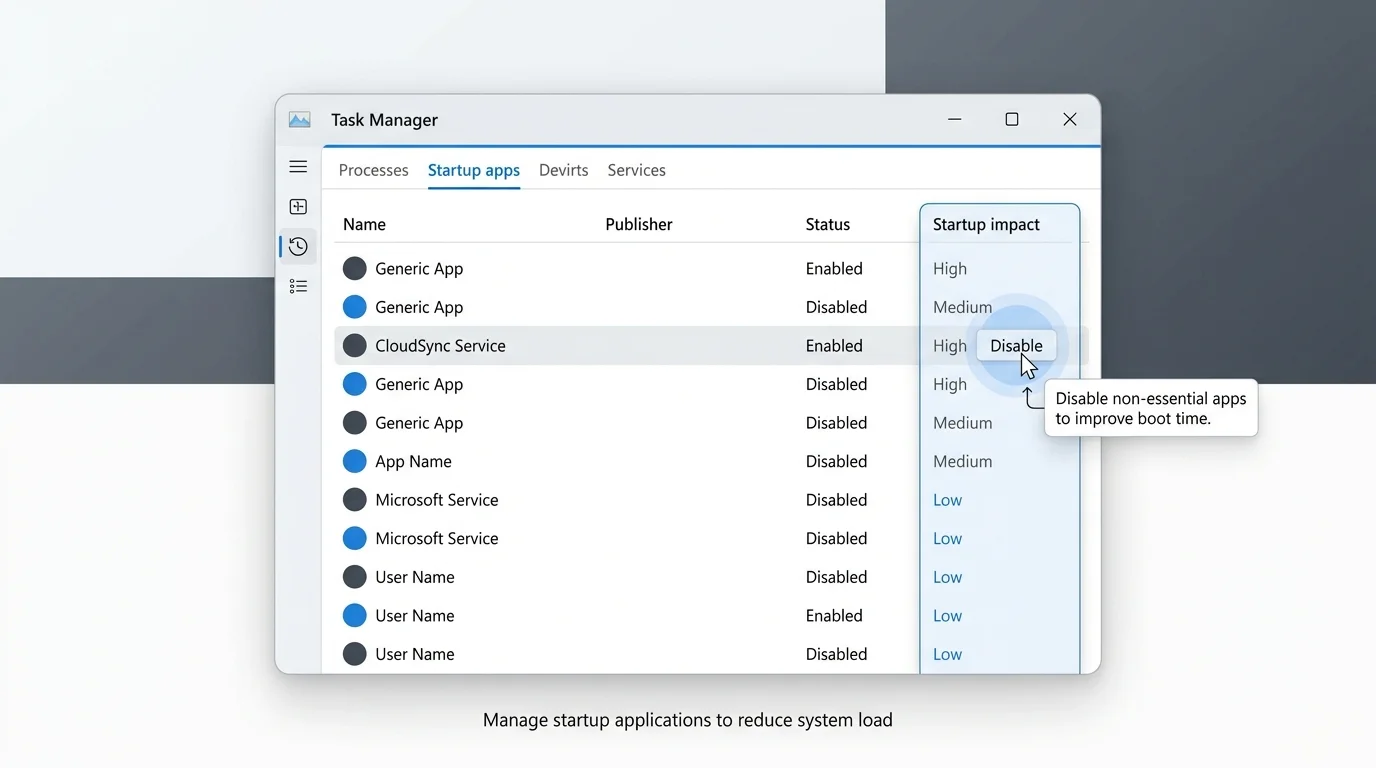Click Disable for CloudSync Service
This screenshot has height=768, width=1376.
pos(1016,346)
